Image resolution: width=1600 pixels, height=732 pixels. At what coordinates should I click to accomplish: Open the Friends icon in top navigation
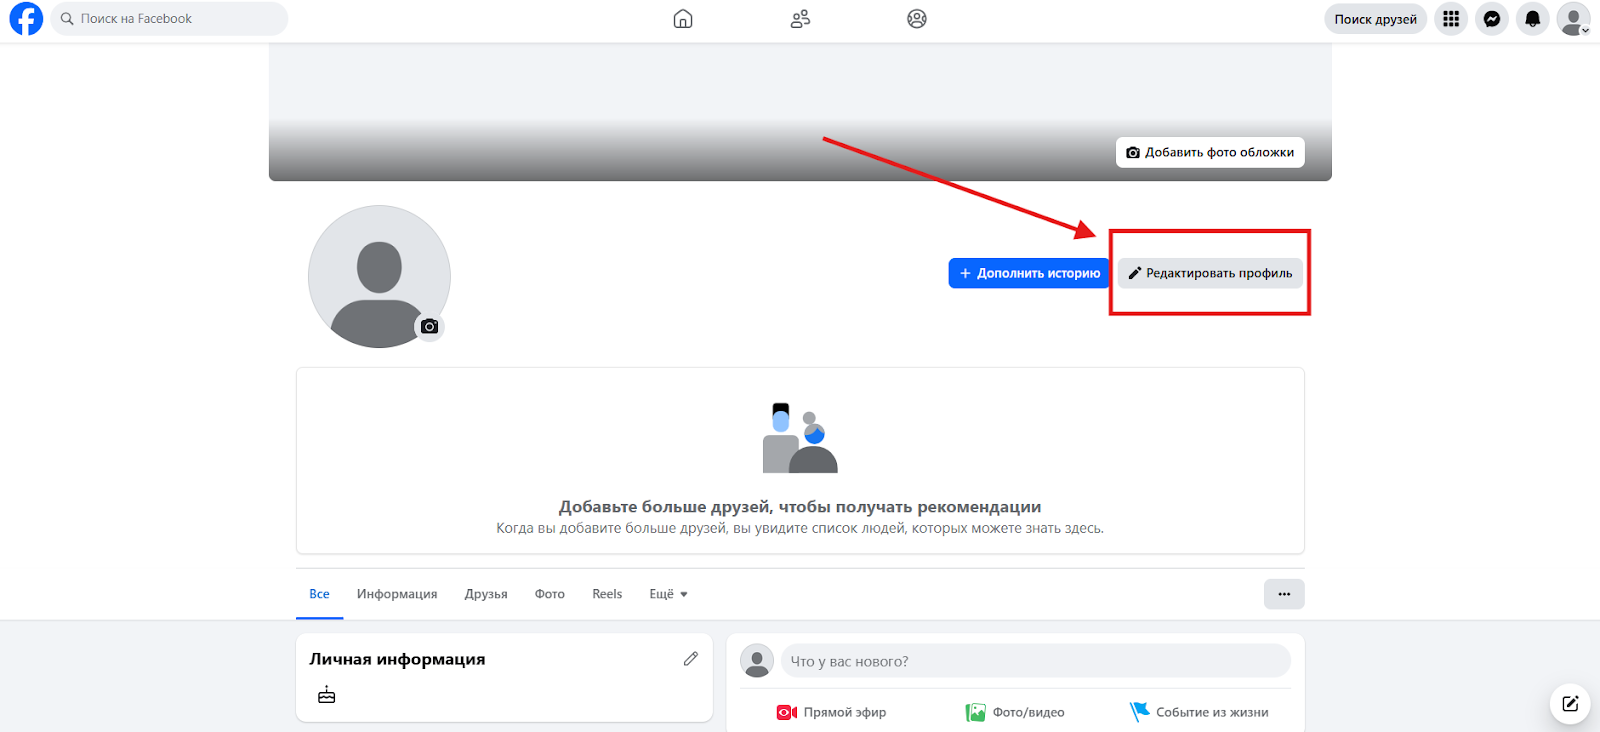coord(800,19)
